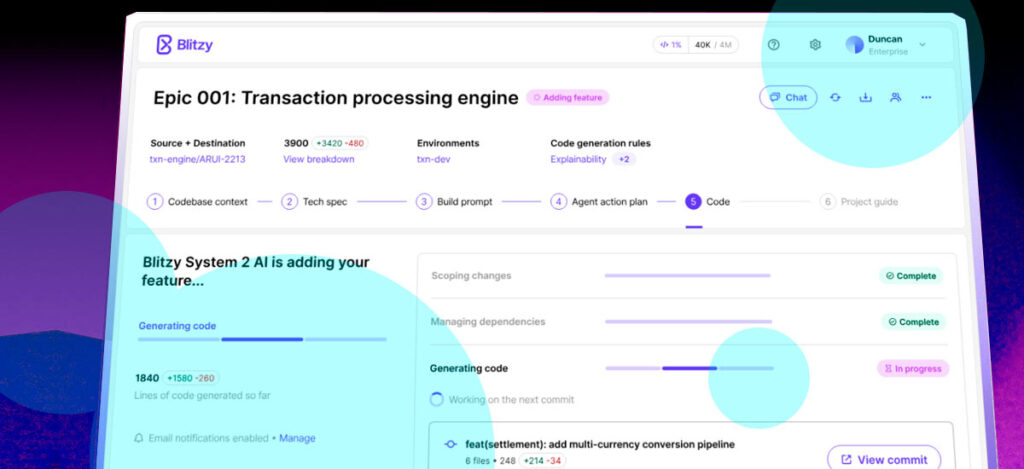Click the Adding feature status badge
Screen dimensions: 1024x469
(x=568, y=98)
